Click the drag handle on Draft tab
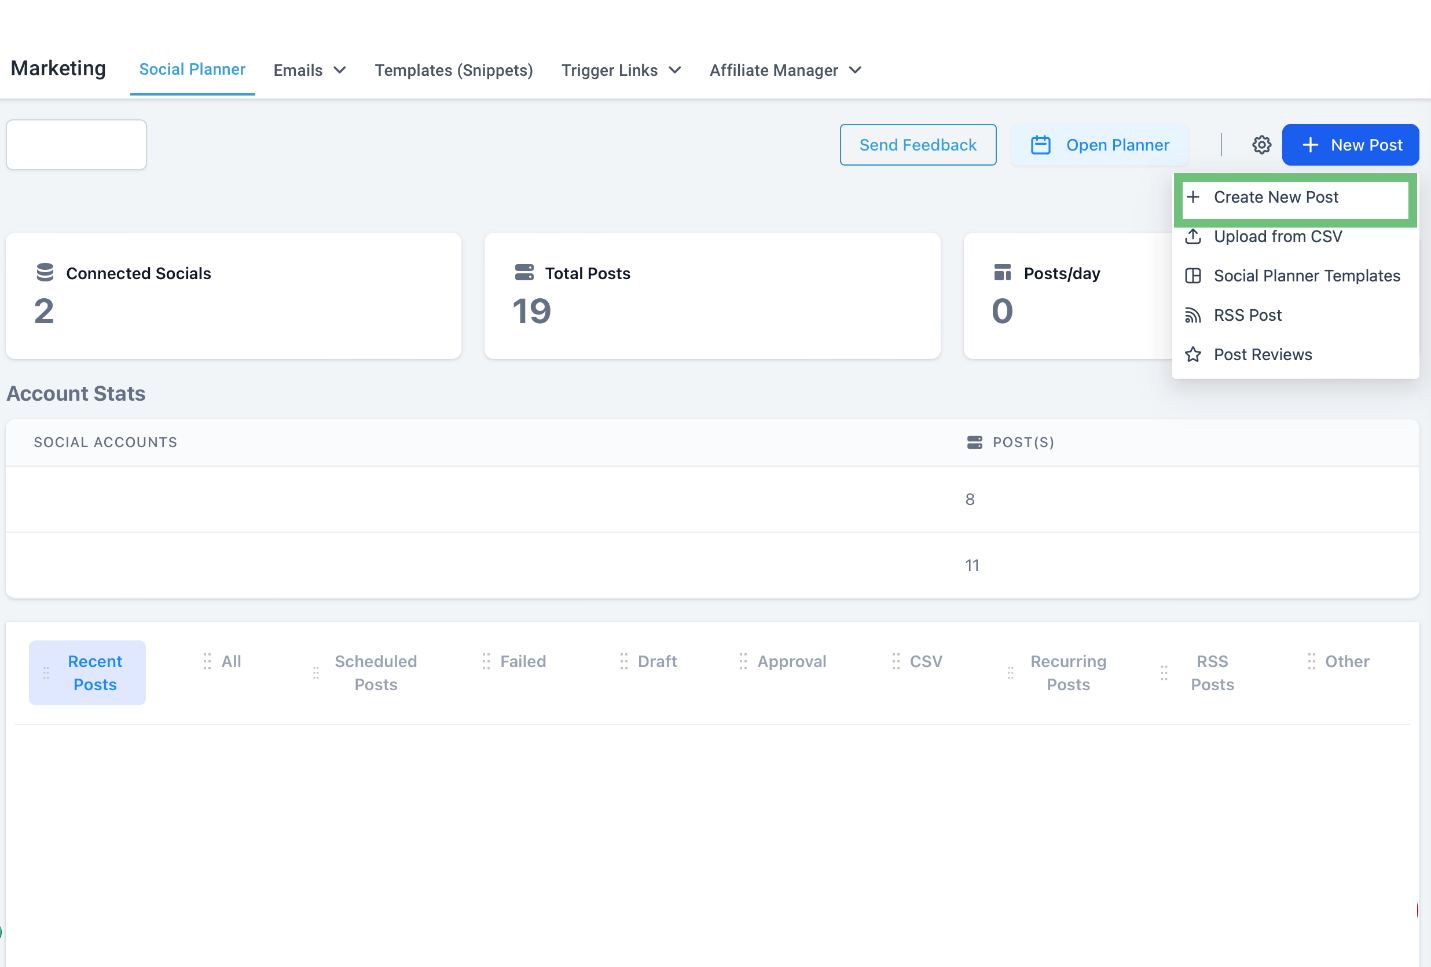The height and width of the screenshot is (967, 1431). point(624,661)
